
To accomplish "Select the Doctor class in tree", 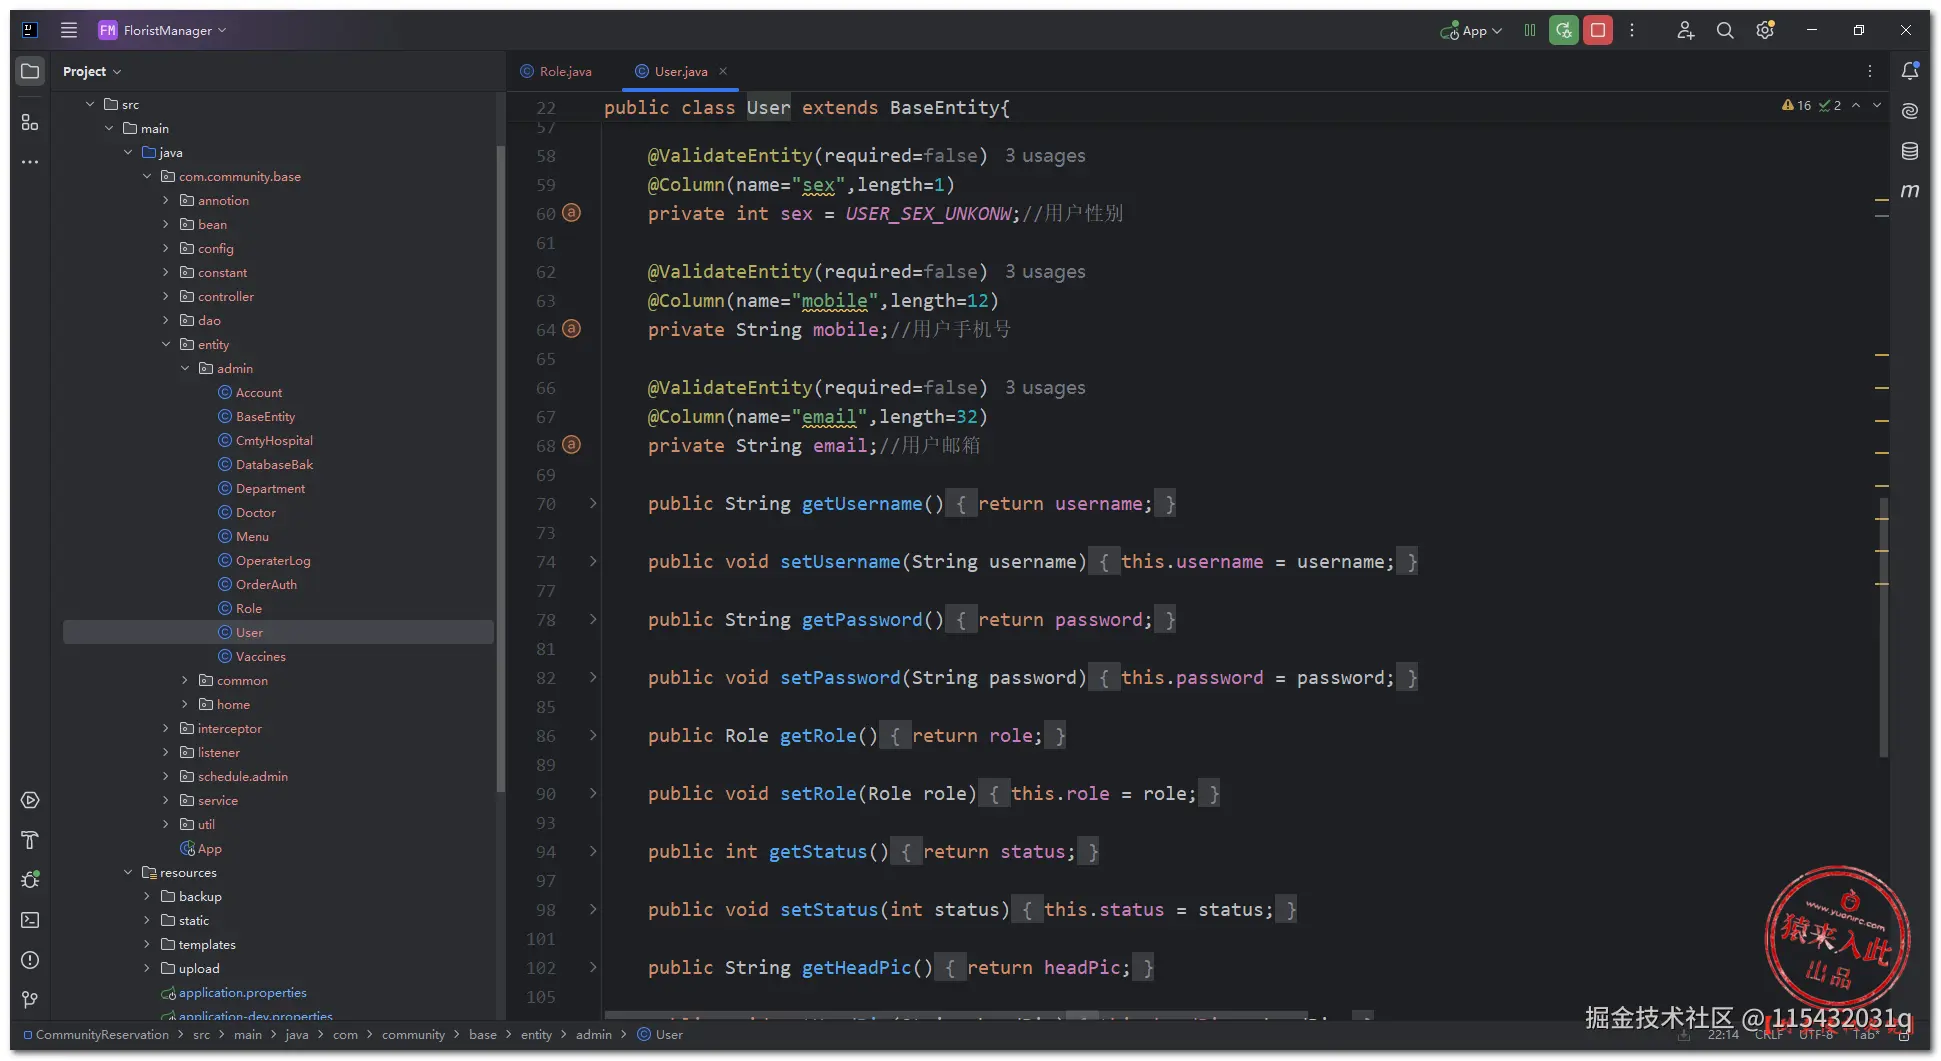I will 255,512.
